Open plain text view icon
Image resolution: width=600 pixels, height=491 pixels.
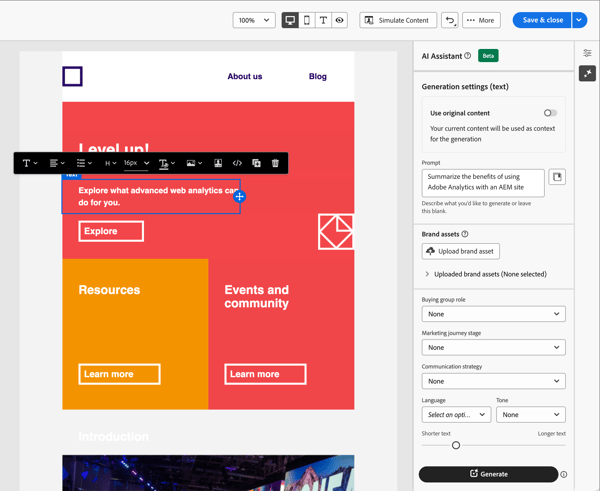(323, 20)
